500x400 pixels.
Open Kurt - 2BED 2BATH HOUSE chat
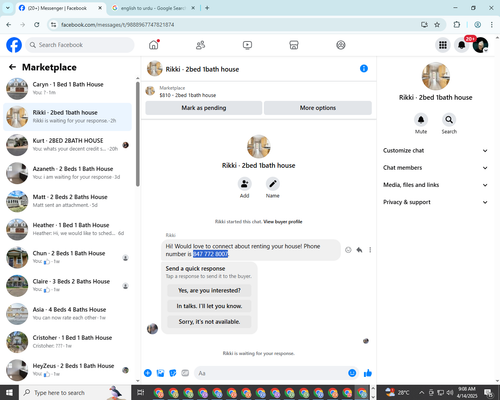pyautogui.click(x=68, y=145)
